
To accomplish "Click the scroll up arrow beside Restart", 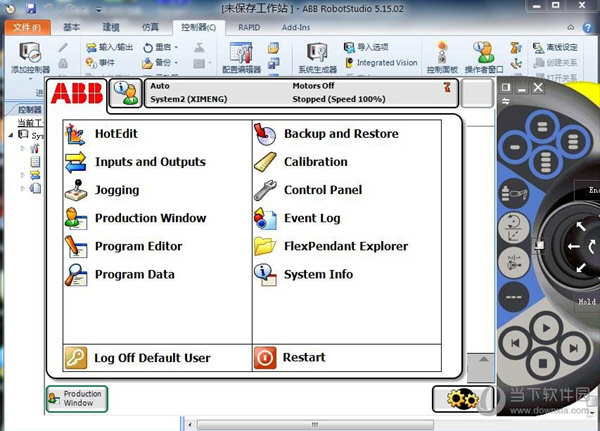I will 484,359.
